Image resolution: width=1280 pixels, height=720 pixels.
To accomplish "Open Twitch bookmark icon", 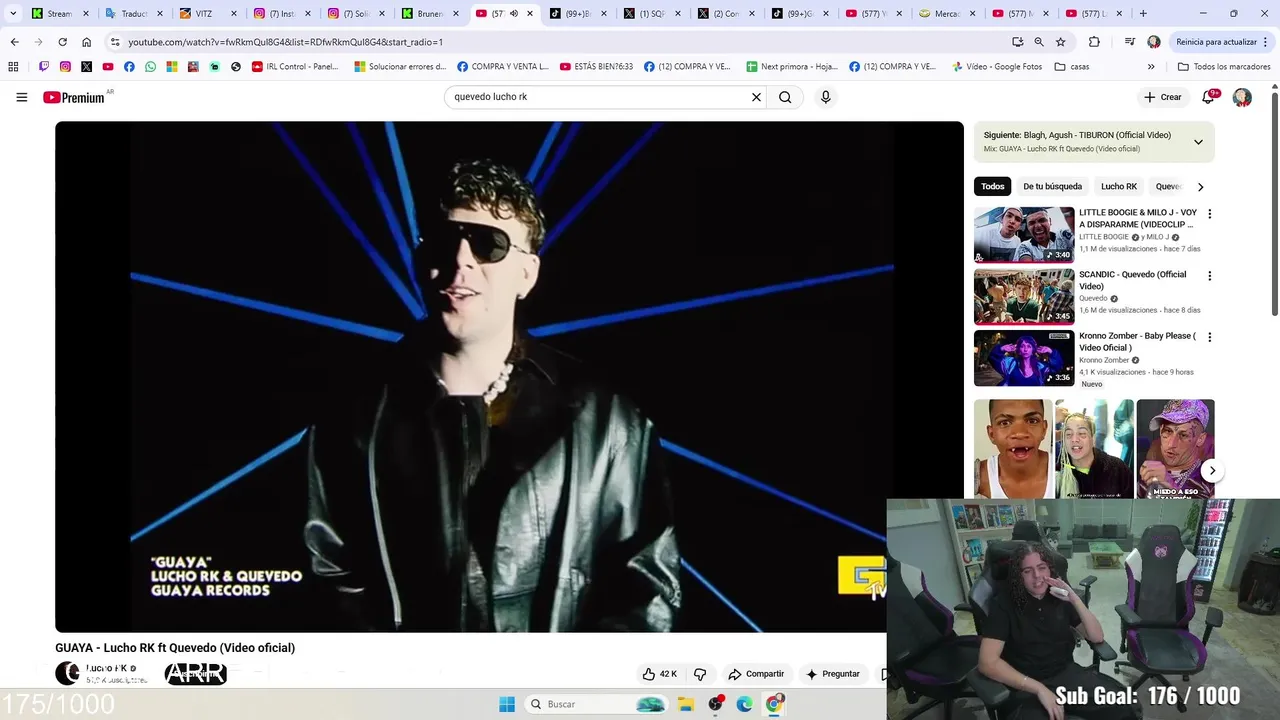I will tap(44, 67).
